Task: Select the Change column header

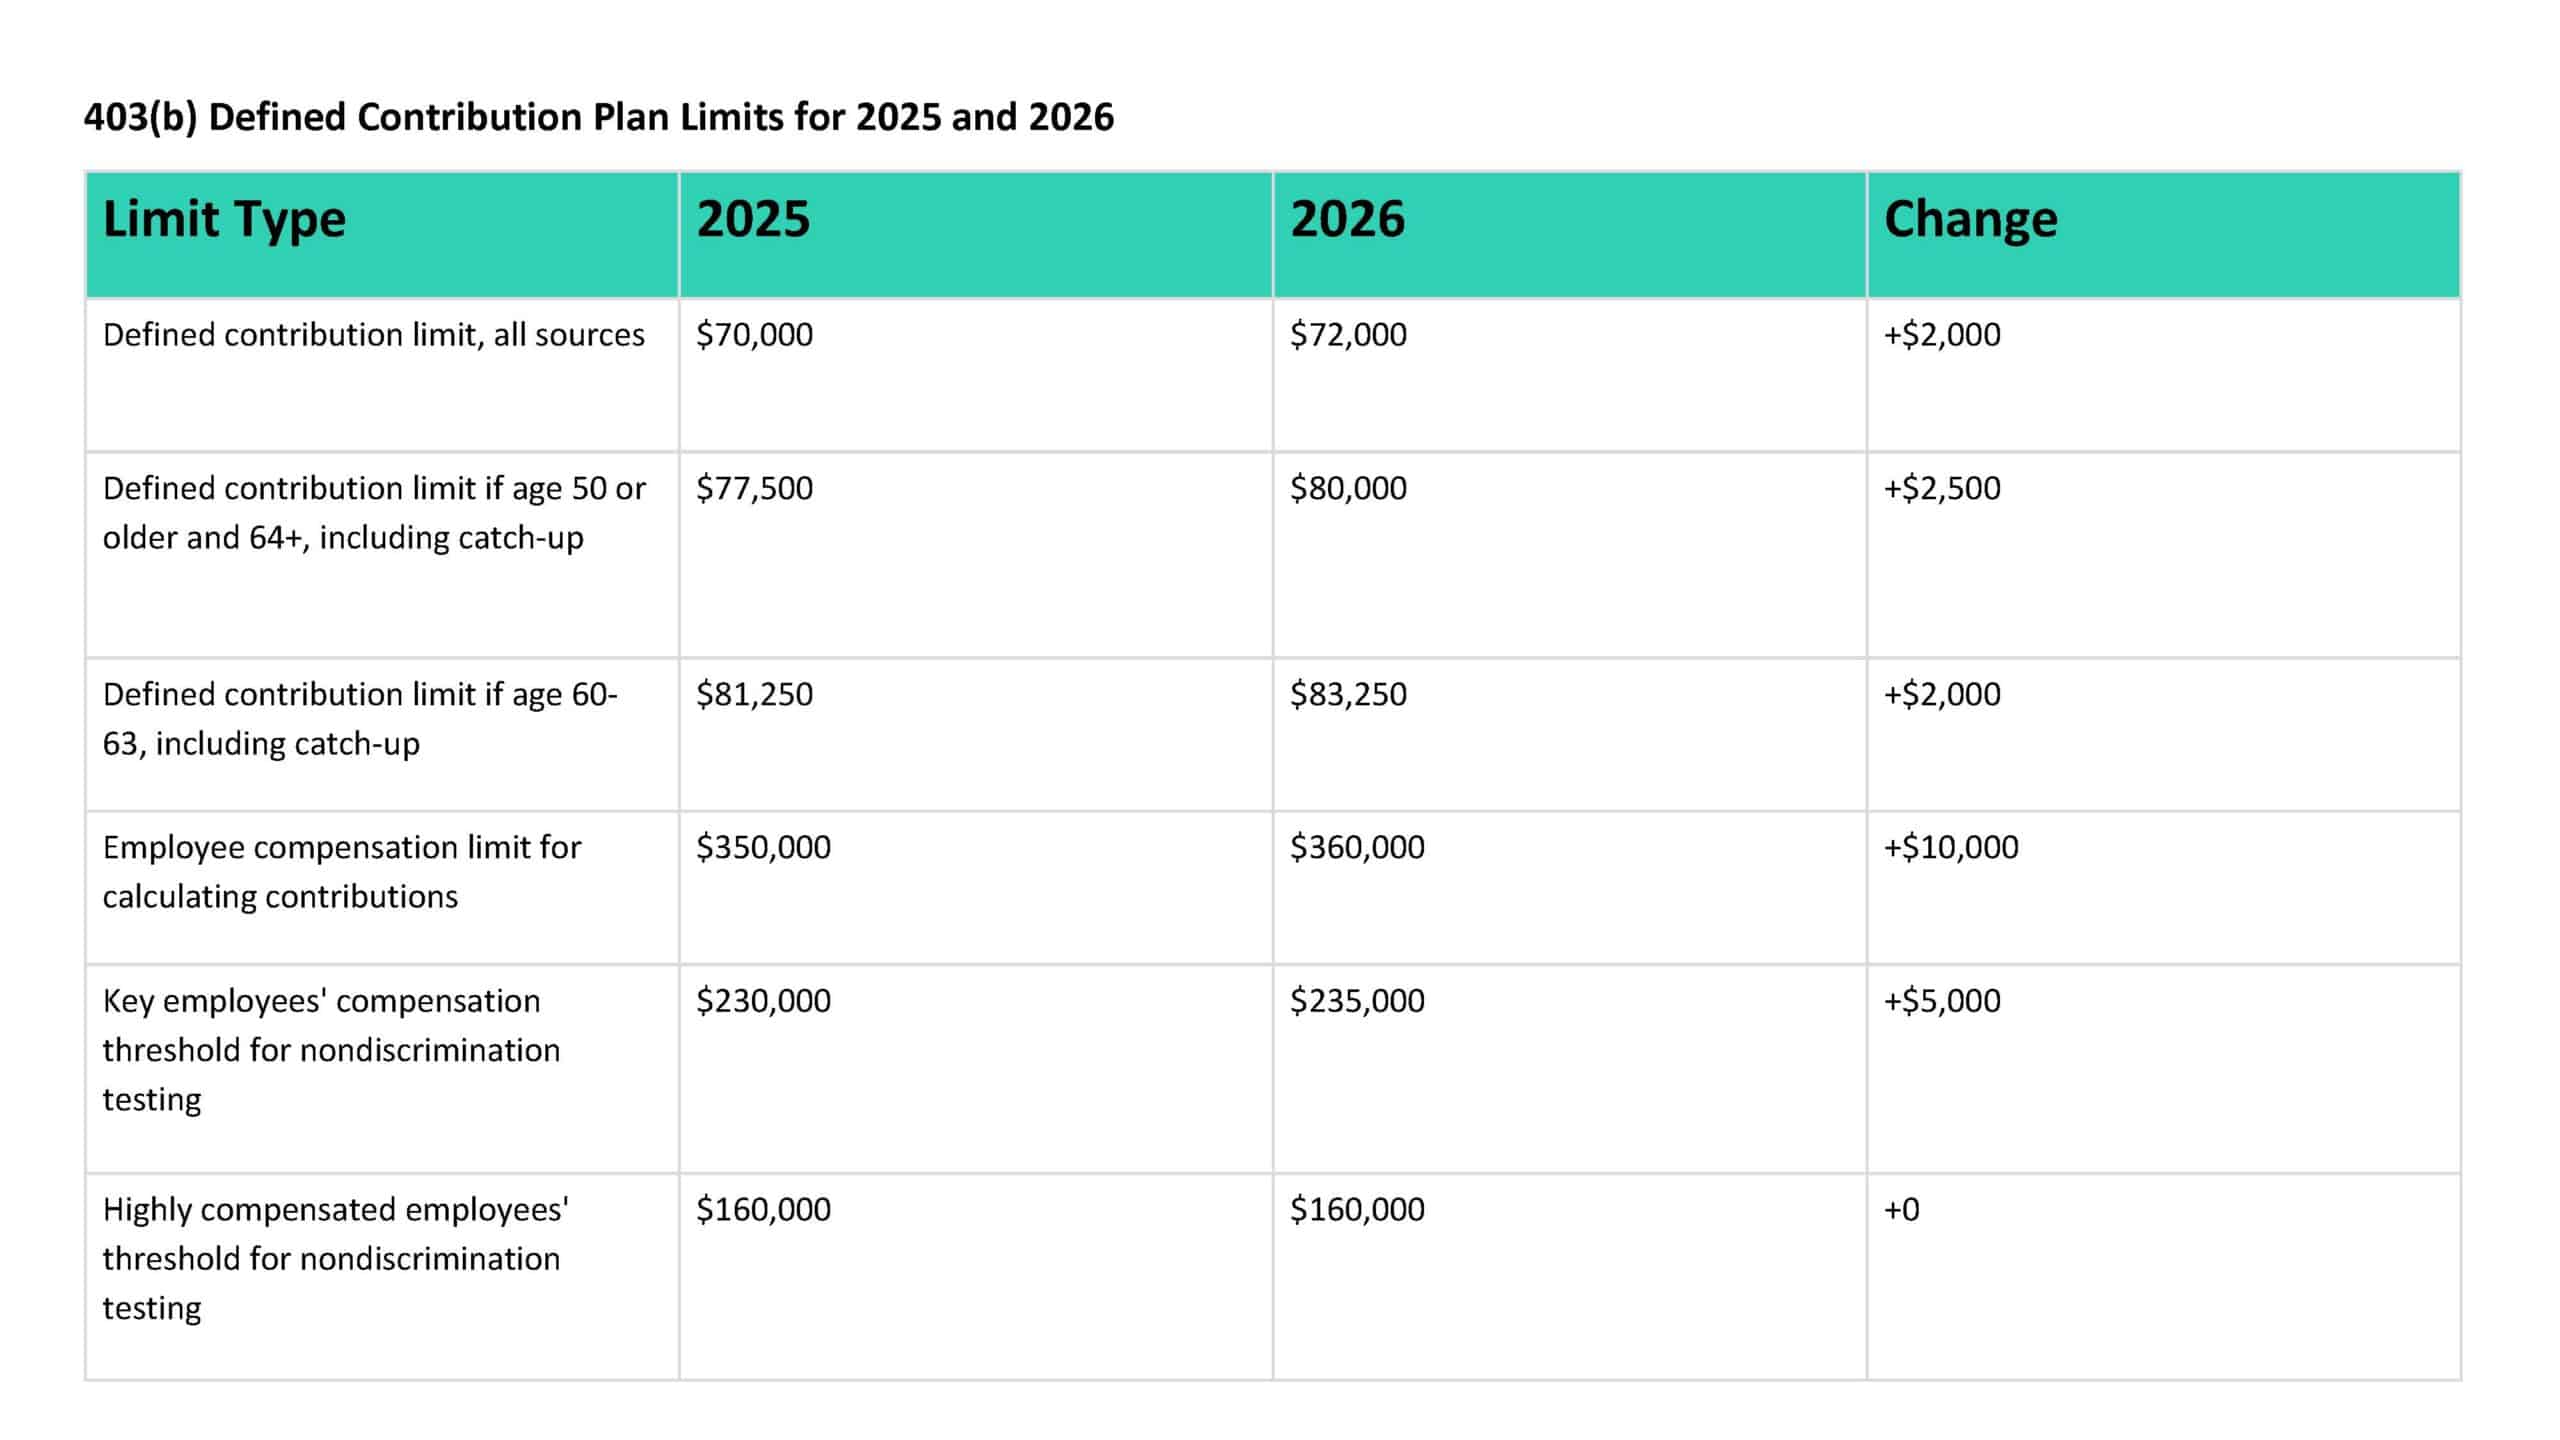Action: click(1970, 219)
